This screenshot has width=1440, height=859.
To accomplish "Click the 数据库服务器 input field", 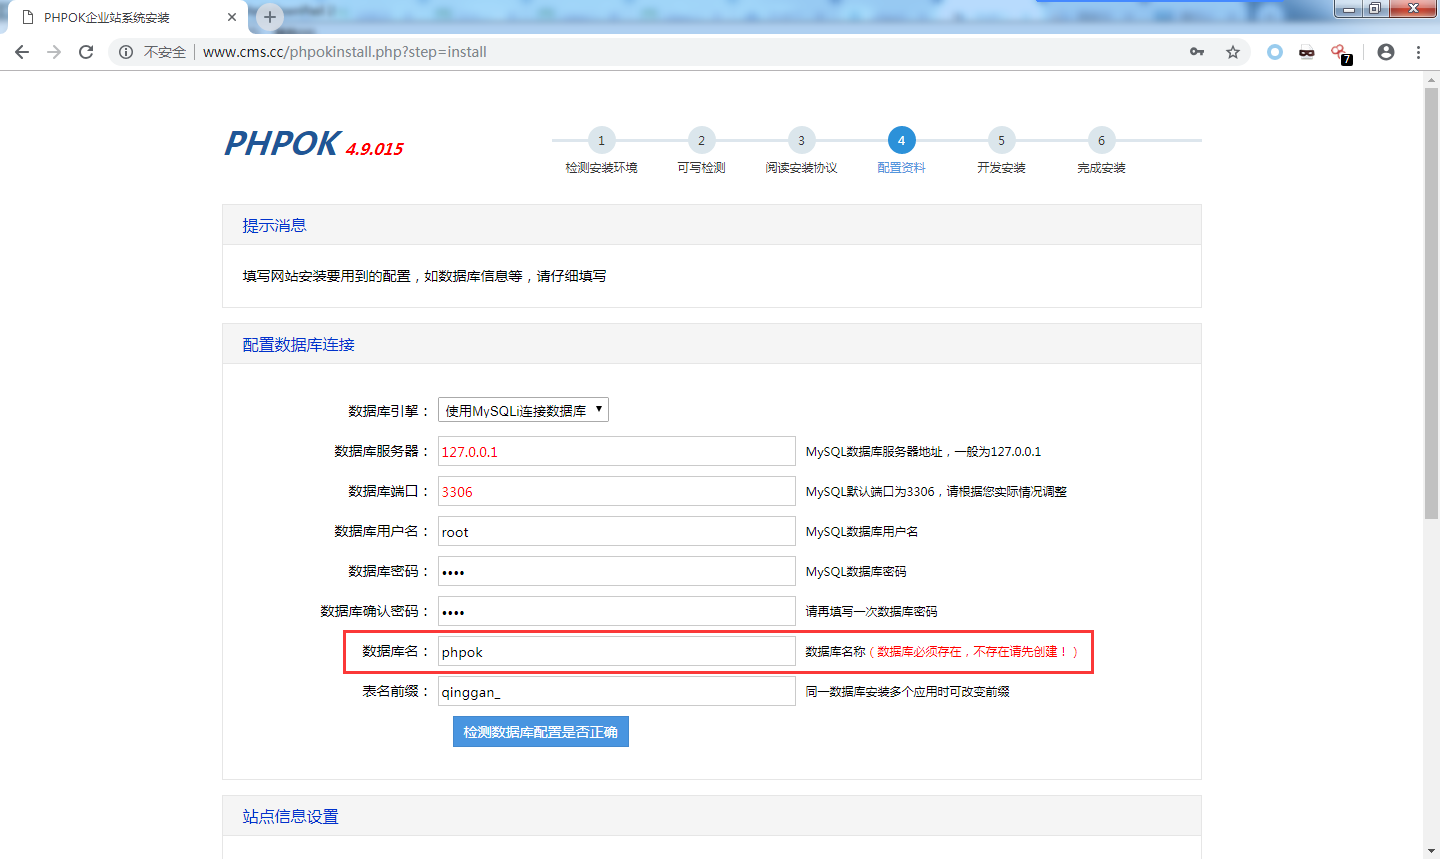I will coord(617,451).
